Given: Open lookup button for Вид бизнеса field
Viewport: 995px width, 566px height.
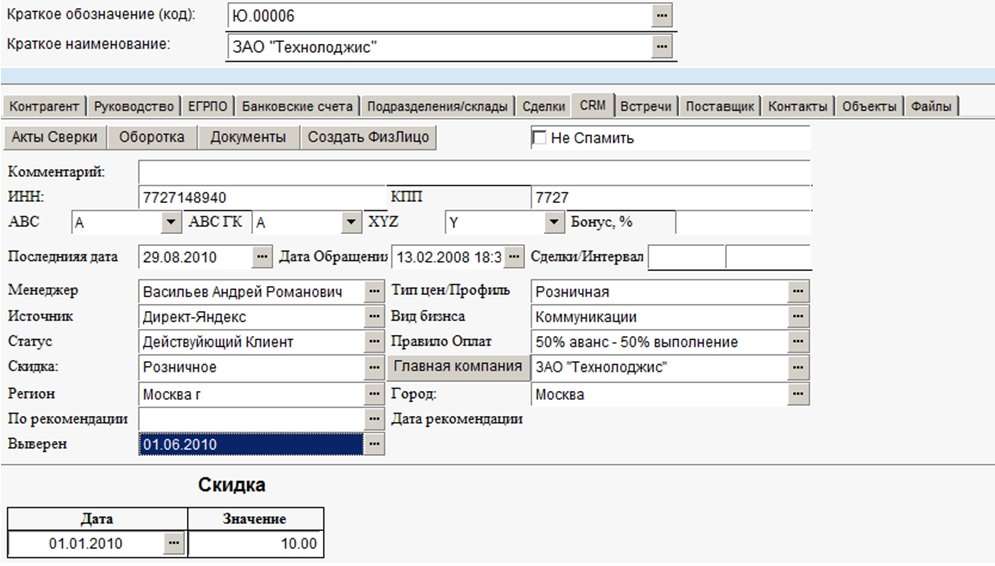Looking at the screenshot, I should (x=798, y=316).
